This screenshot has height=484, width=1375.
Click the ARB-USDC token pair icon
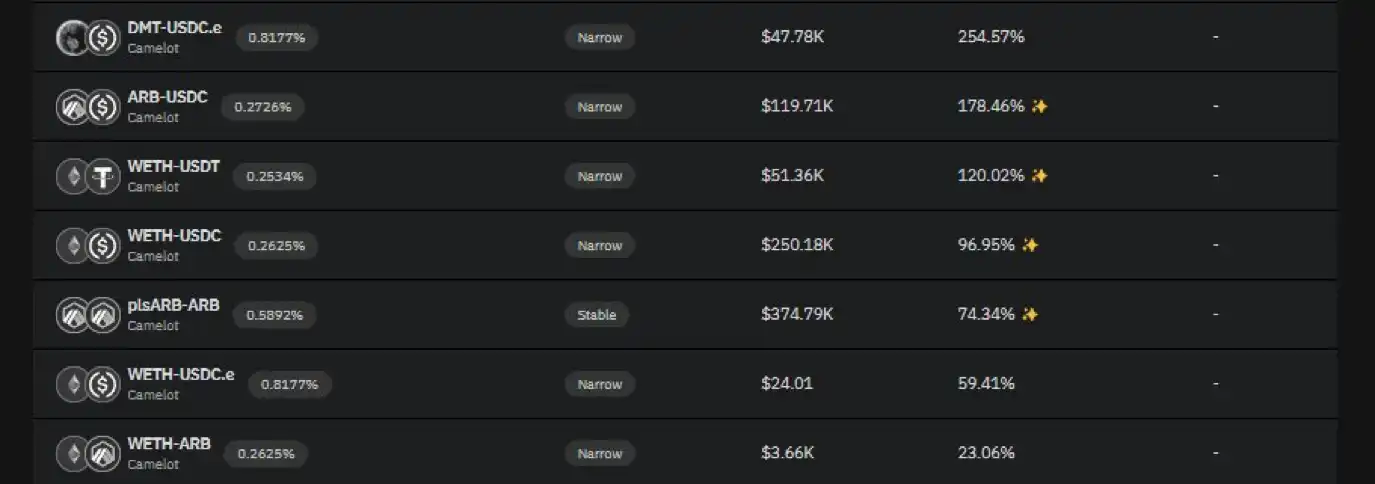87,107
